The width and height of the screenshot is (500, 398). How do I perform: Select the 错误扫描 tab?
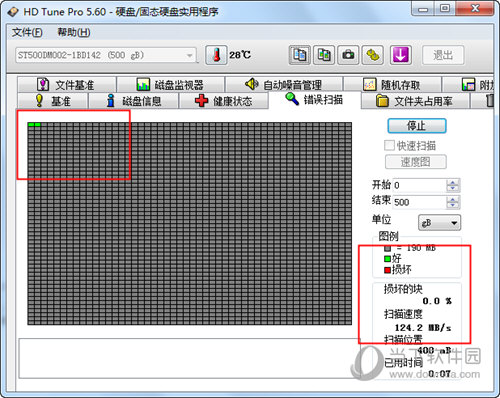[314, 99]
